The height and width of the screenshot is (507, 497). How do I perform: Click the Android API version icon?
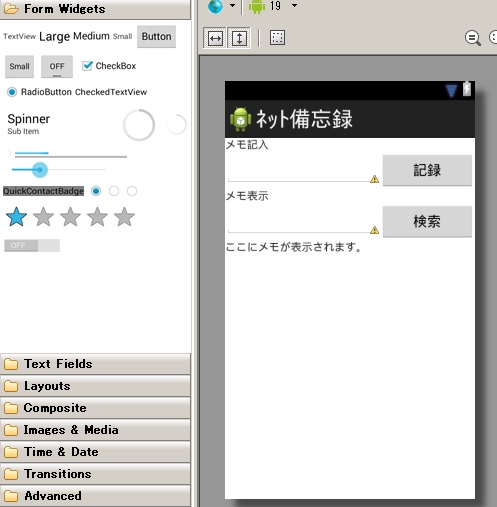(x=257, y=6)
